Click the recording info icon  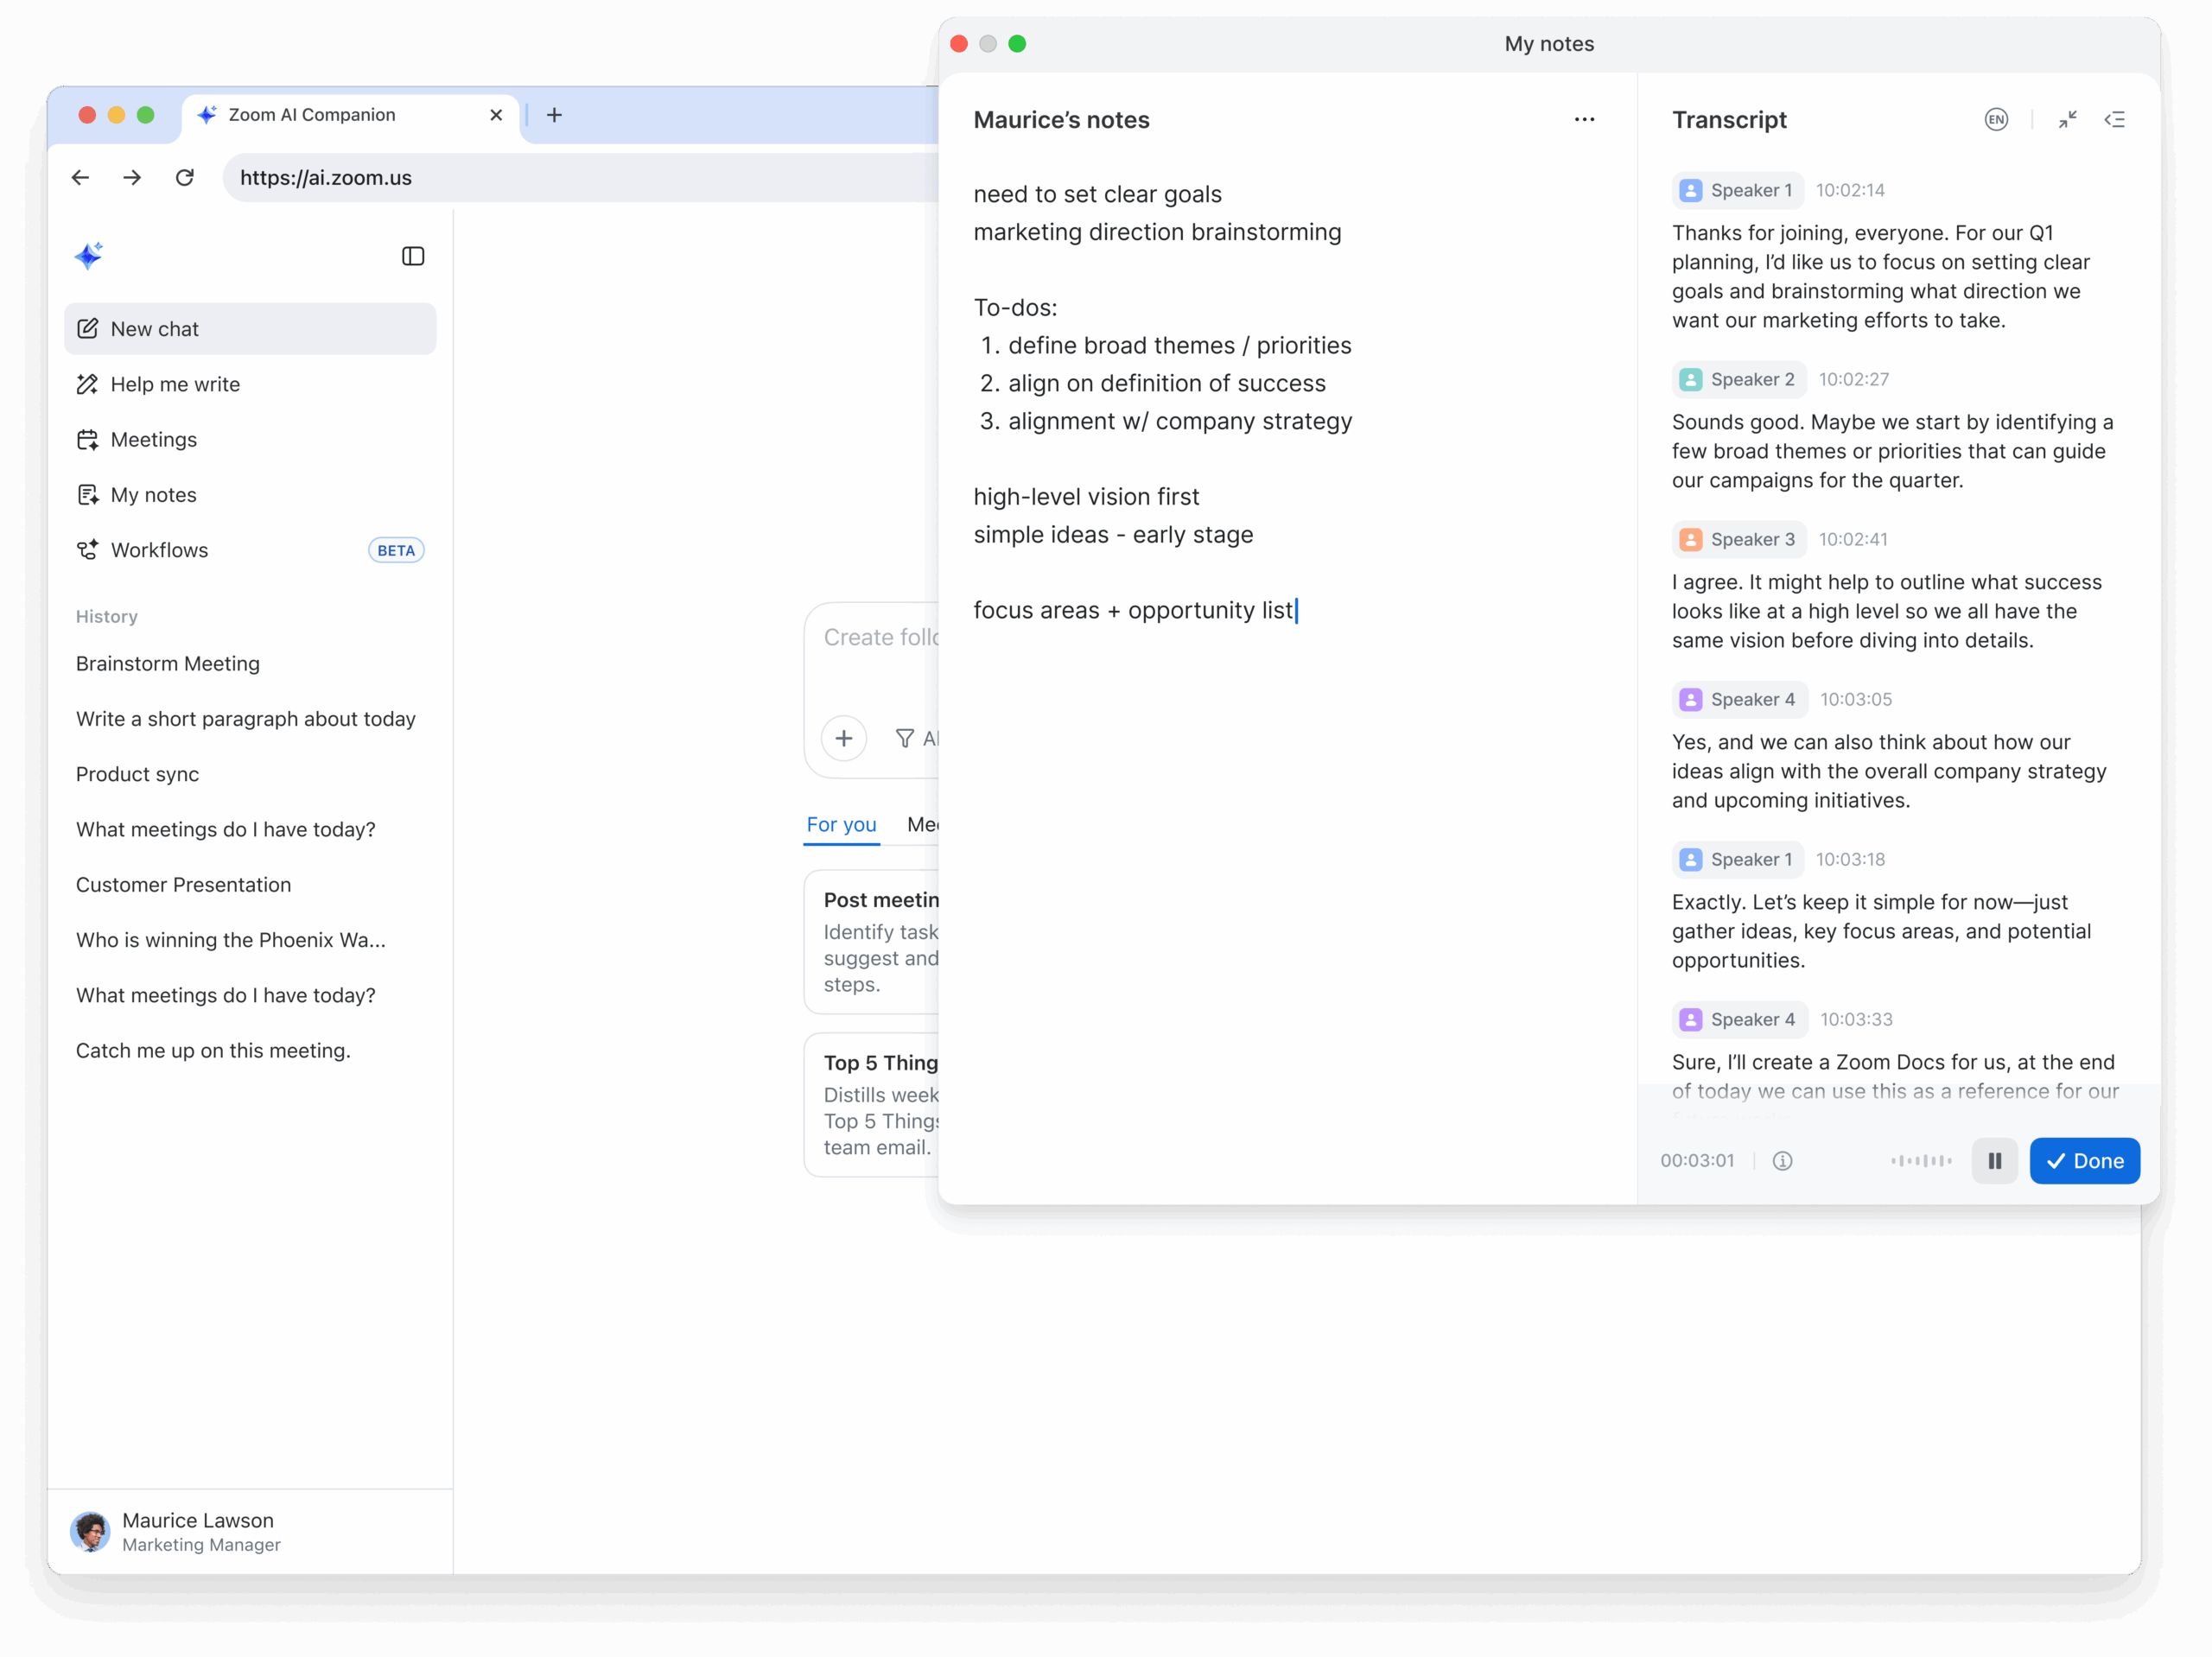point(1783,1160)
